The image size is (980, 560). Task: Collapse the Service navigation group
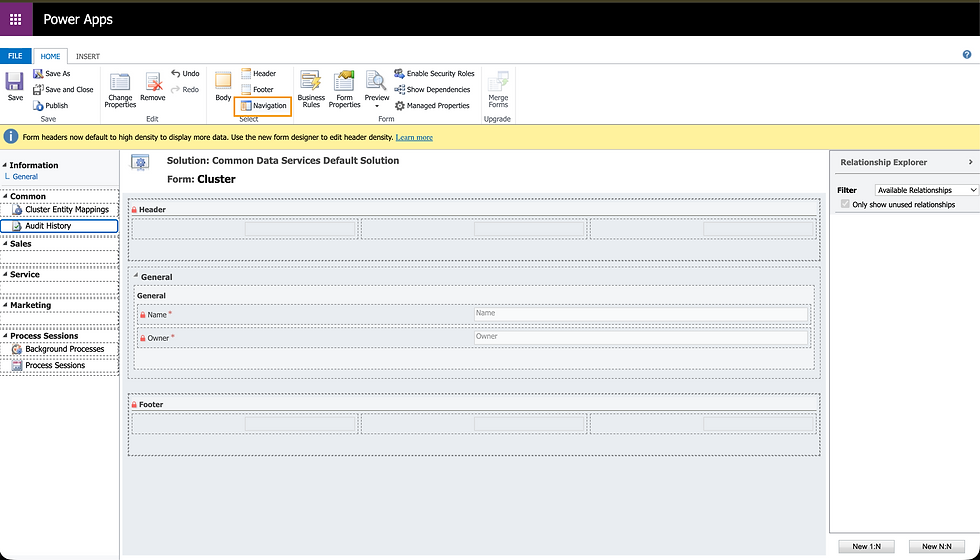click(x=5, y=274)
